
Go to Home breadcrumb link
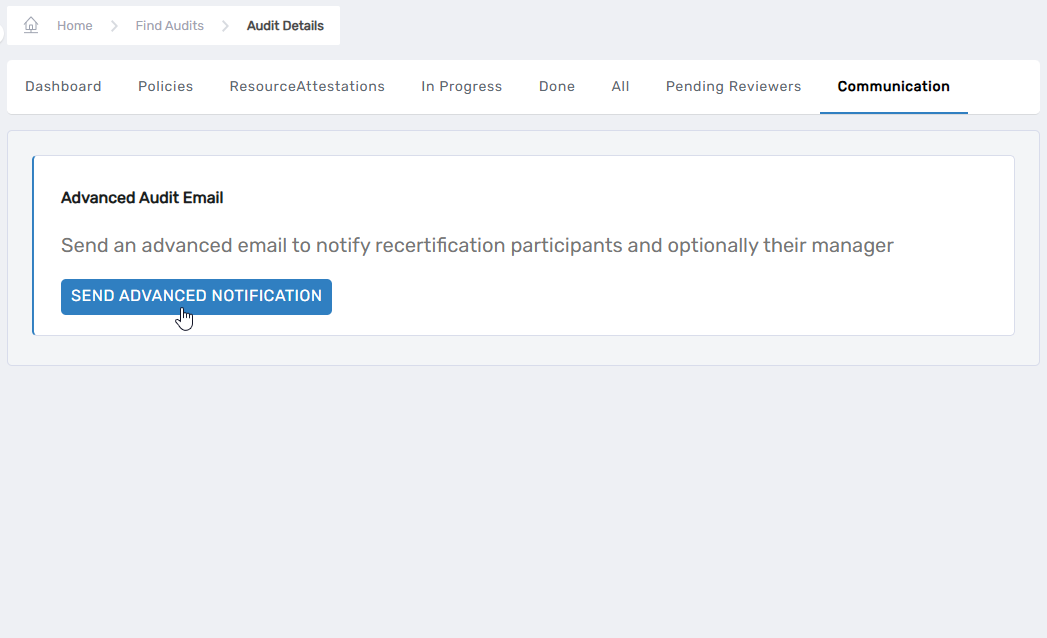[74, 26]
